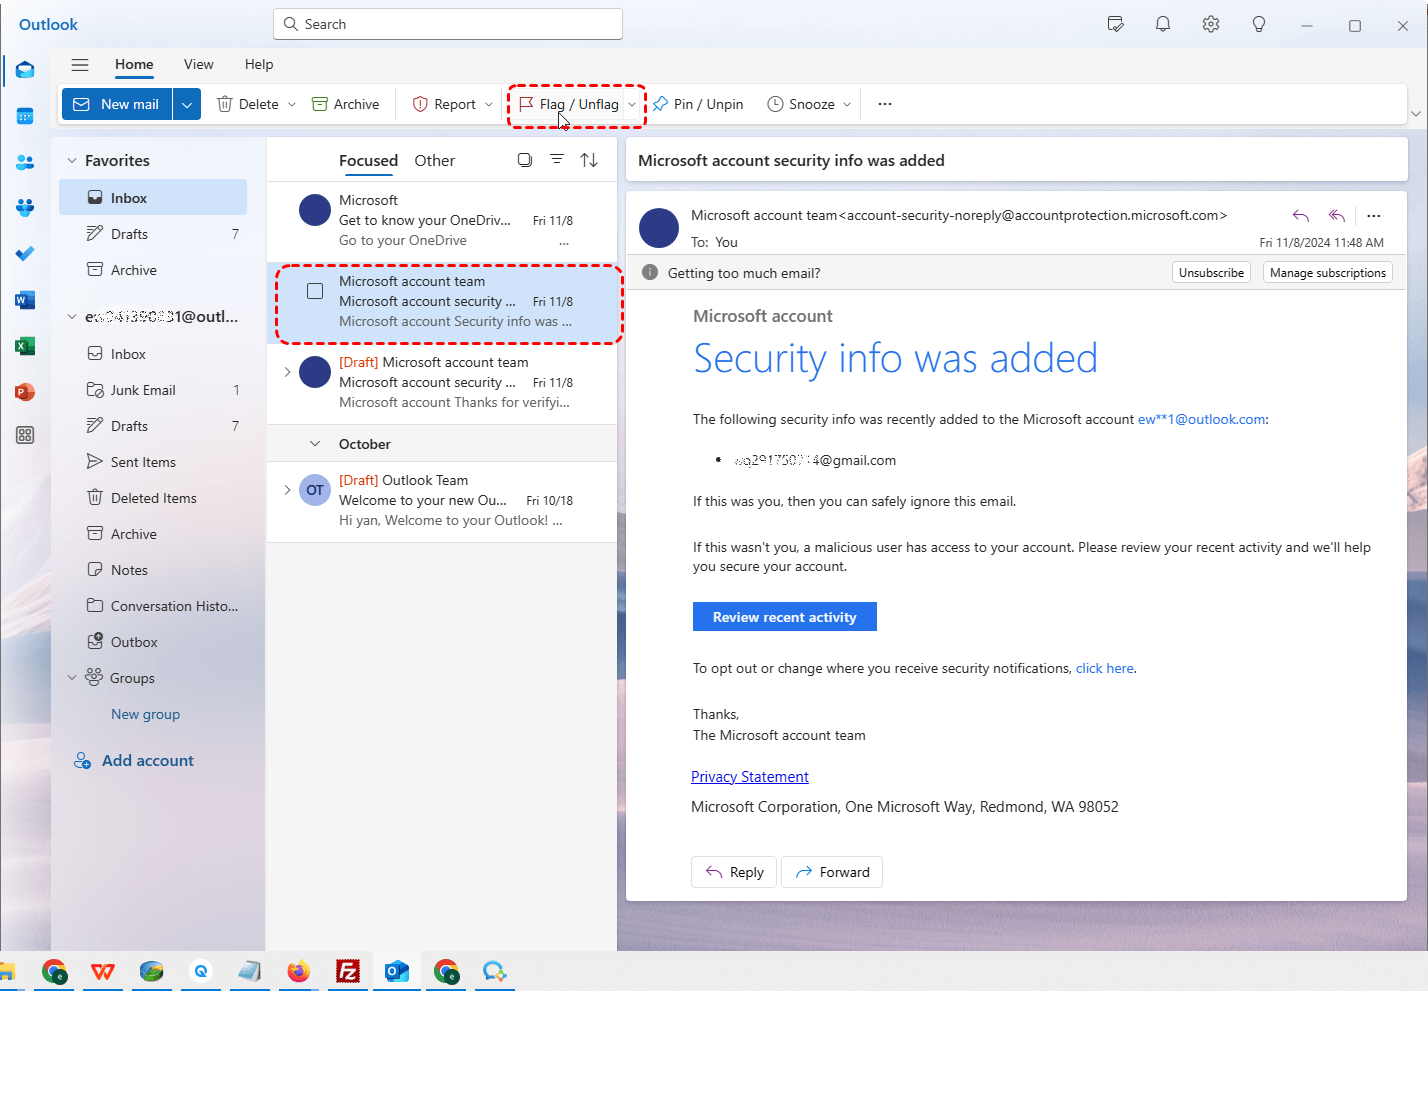Viewport: 1428px width, 1094px height.
Task: Open the More apps grid icon
Action: pos(25,435)
